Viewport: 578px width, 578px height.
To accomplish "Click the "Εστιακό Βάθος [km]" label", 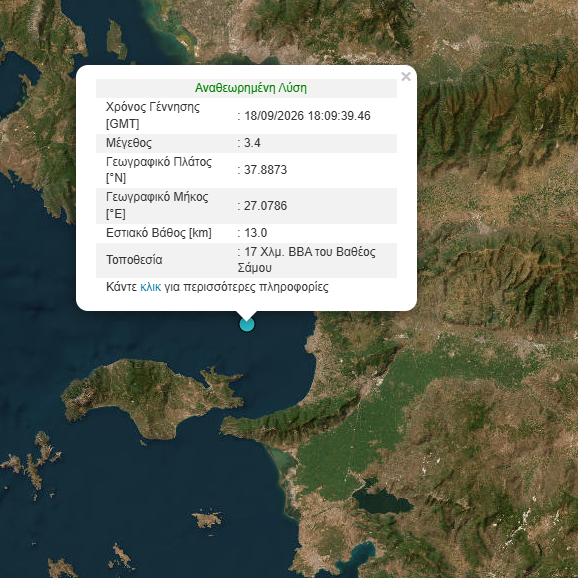I will tap(159, 233).
